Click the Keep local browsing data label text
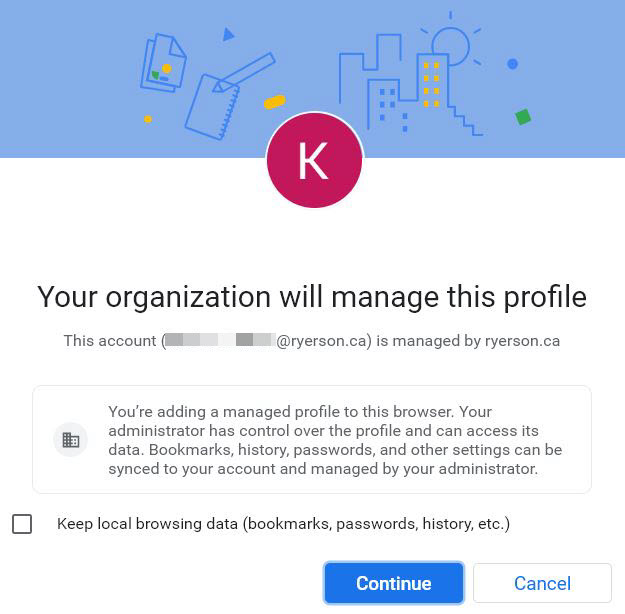 283,524
